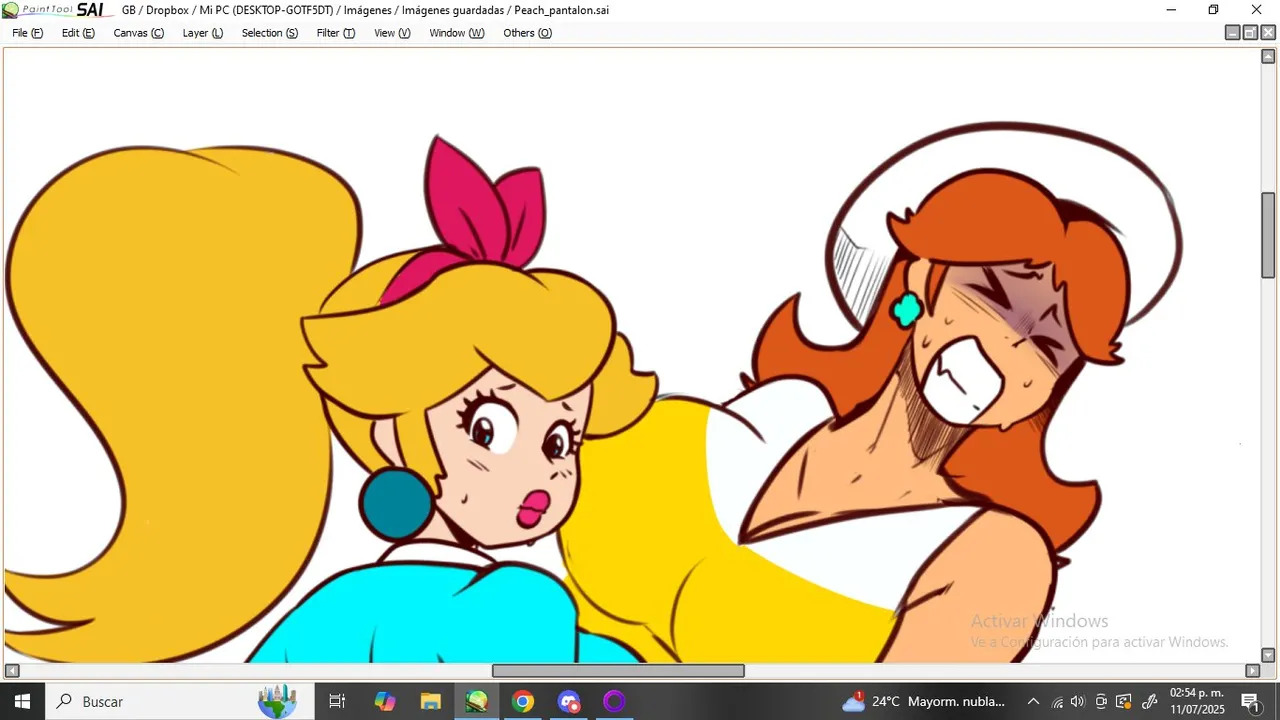
Task: Open the File menu
Action: click(27, 33)
